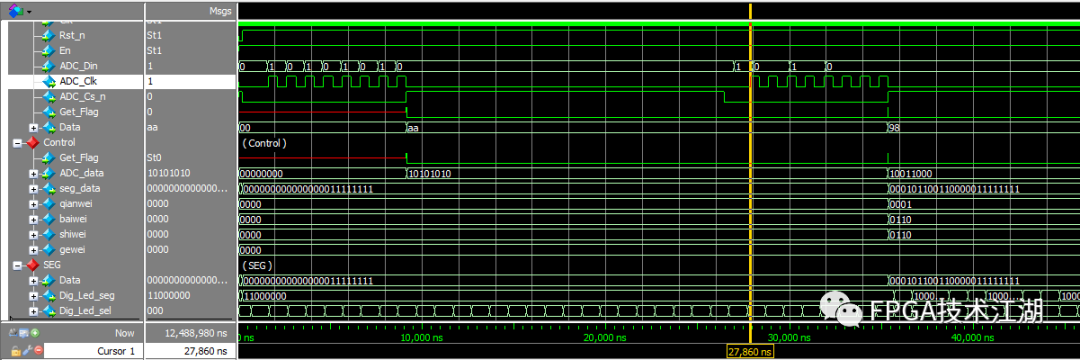Click the delete cursor red minus icon
1080x360 pixels.
tap(39, 350)
